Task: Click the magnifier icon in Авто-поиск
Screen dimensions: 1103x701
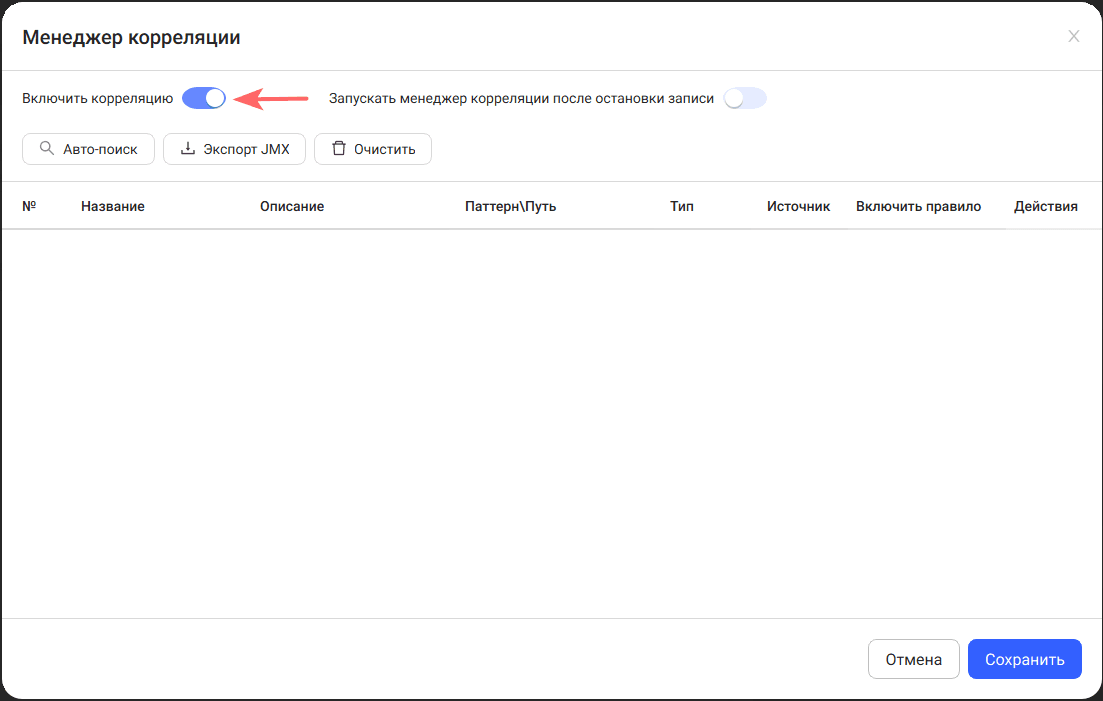Action: (46, 148)
